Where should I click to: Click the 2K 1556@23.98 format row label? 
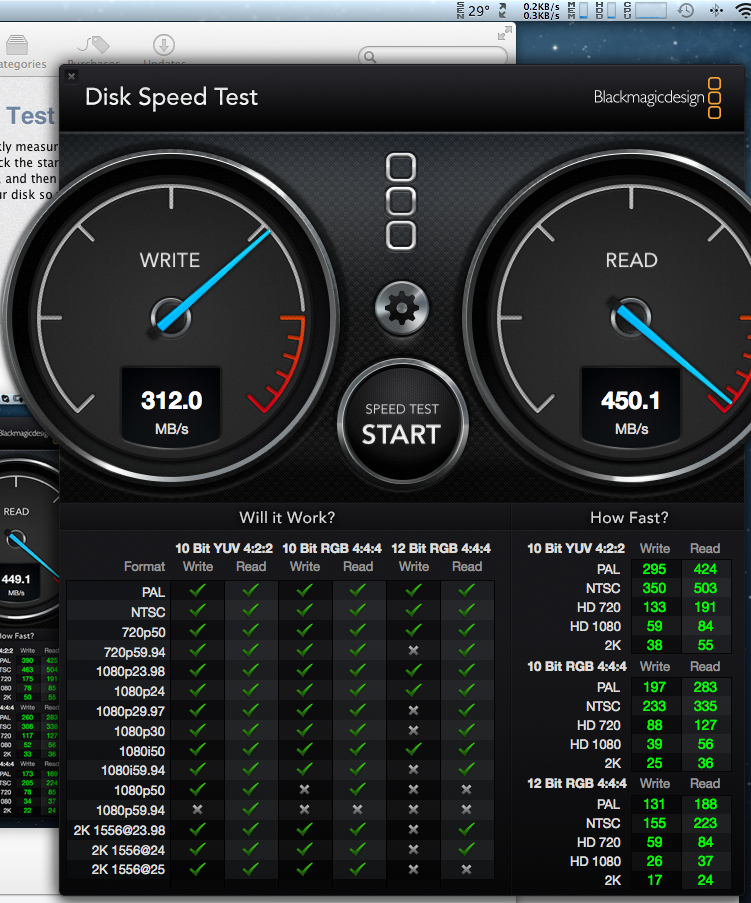119,830
